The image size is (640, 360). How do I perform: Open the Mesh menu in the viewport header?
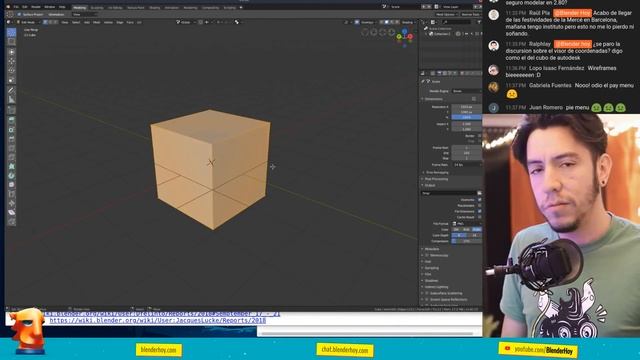pos(96,22)
